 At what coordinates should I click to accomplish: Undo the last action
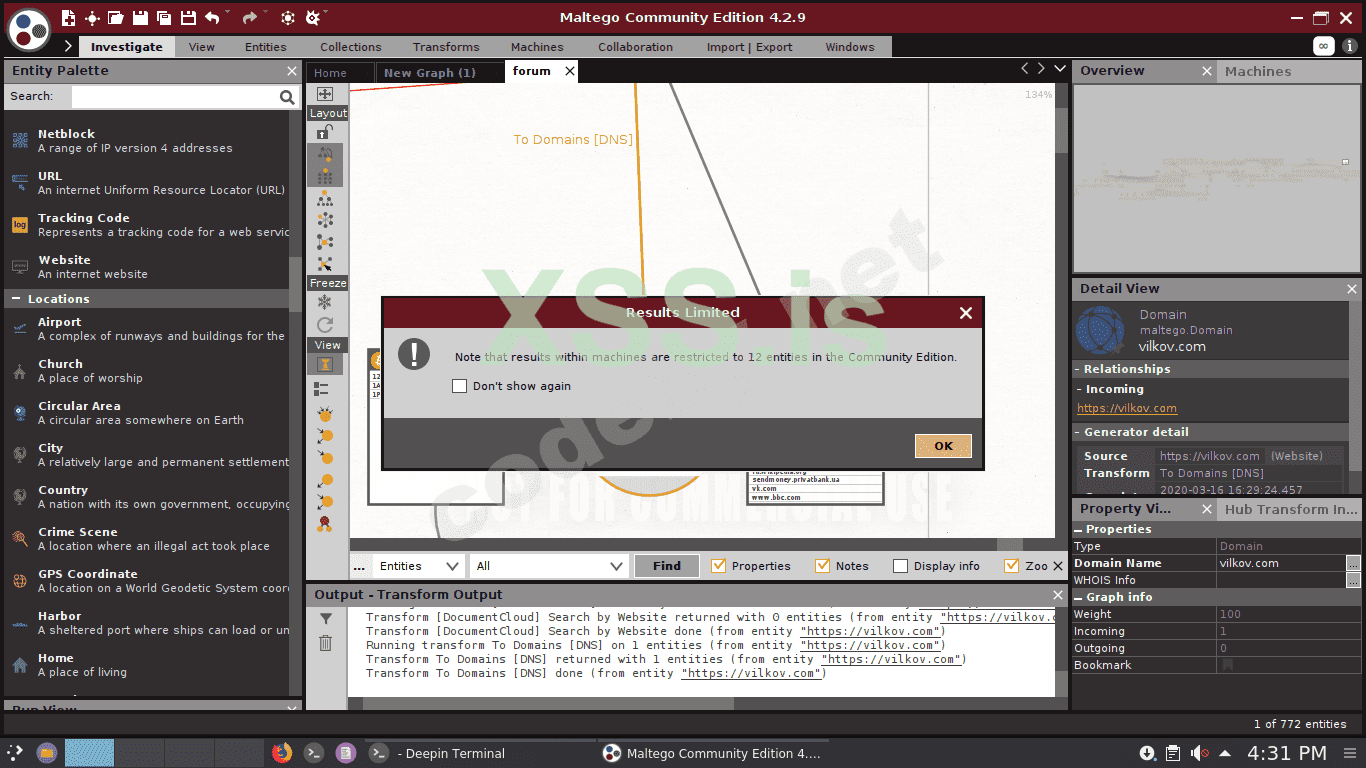pyautogui.click(x=212, y=17)
